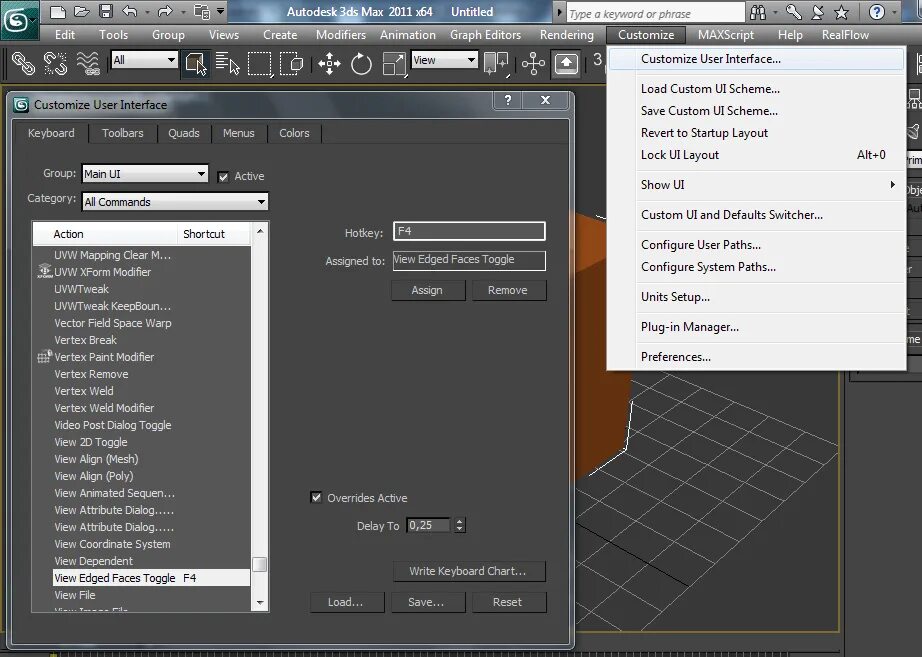Open the MAXScript menu
The image size is (922, 657).
click(x=726, y=35)
